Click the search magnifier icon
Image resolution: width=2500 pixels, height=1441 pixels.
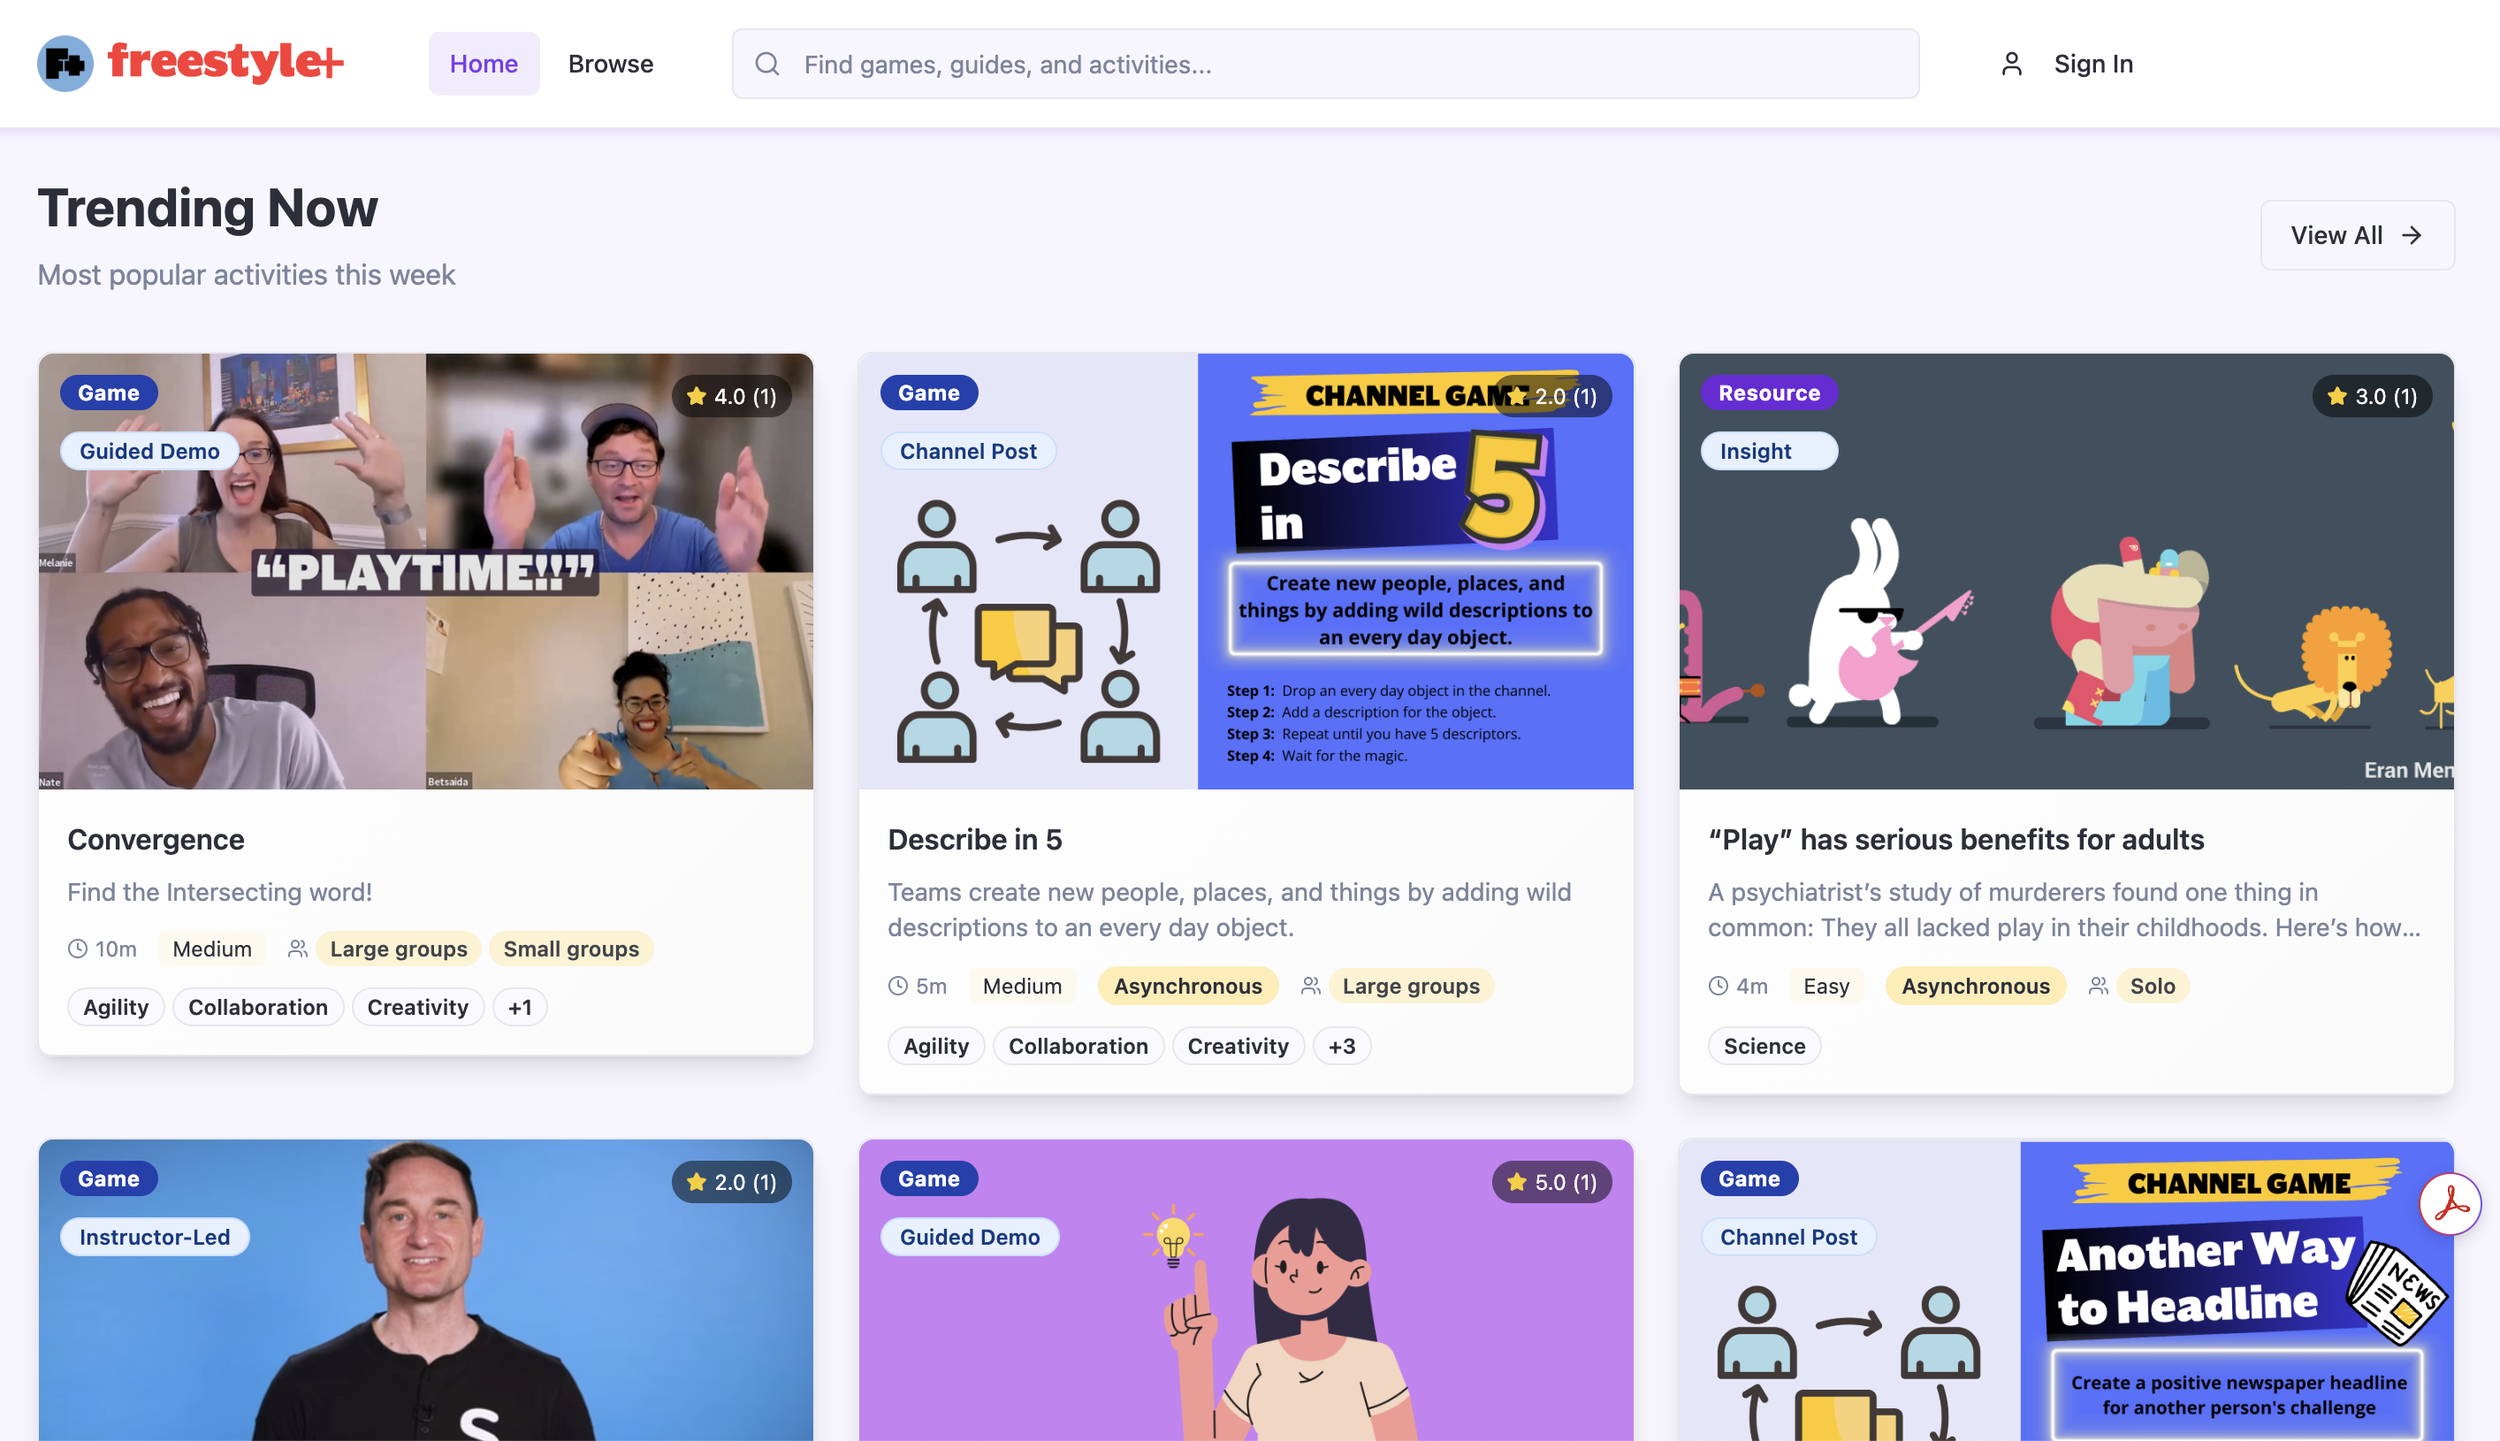point(767,64)
